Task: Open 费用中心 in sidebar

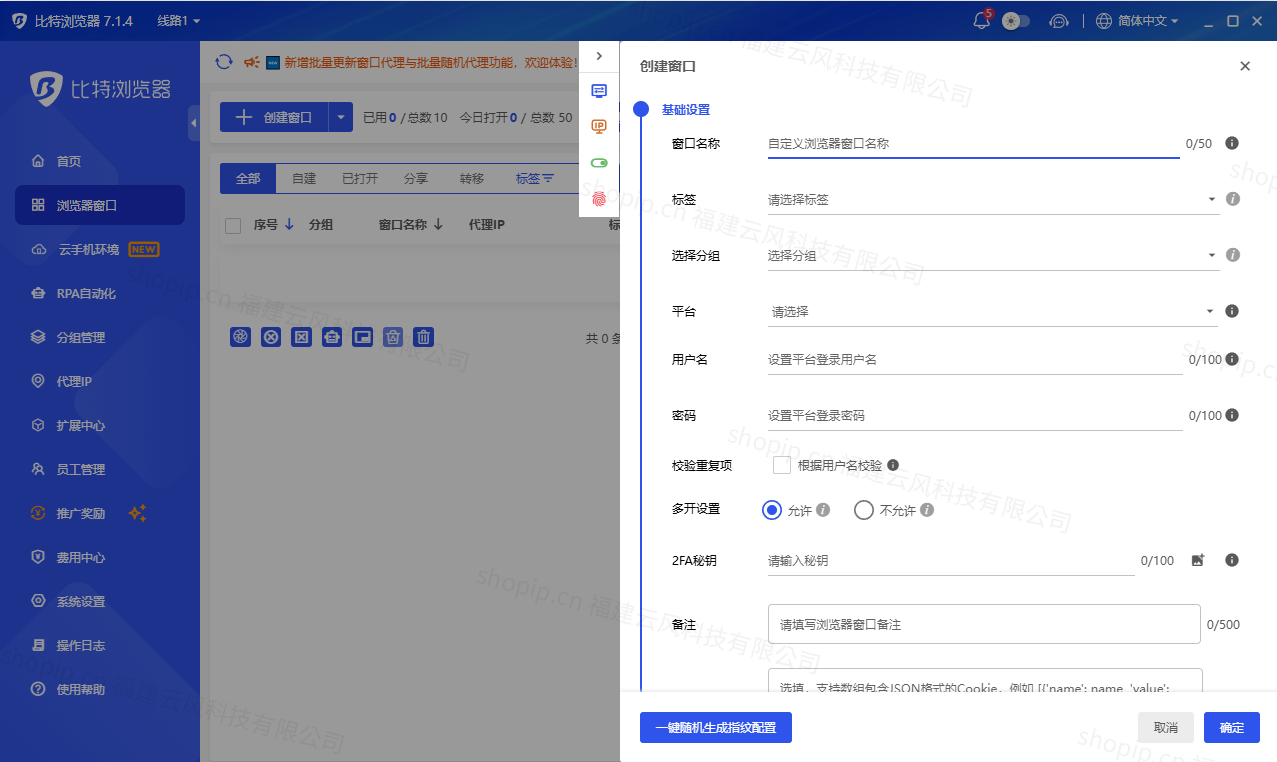Action: point(100,557)
